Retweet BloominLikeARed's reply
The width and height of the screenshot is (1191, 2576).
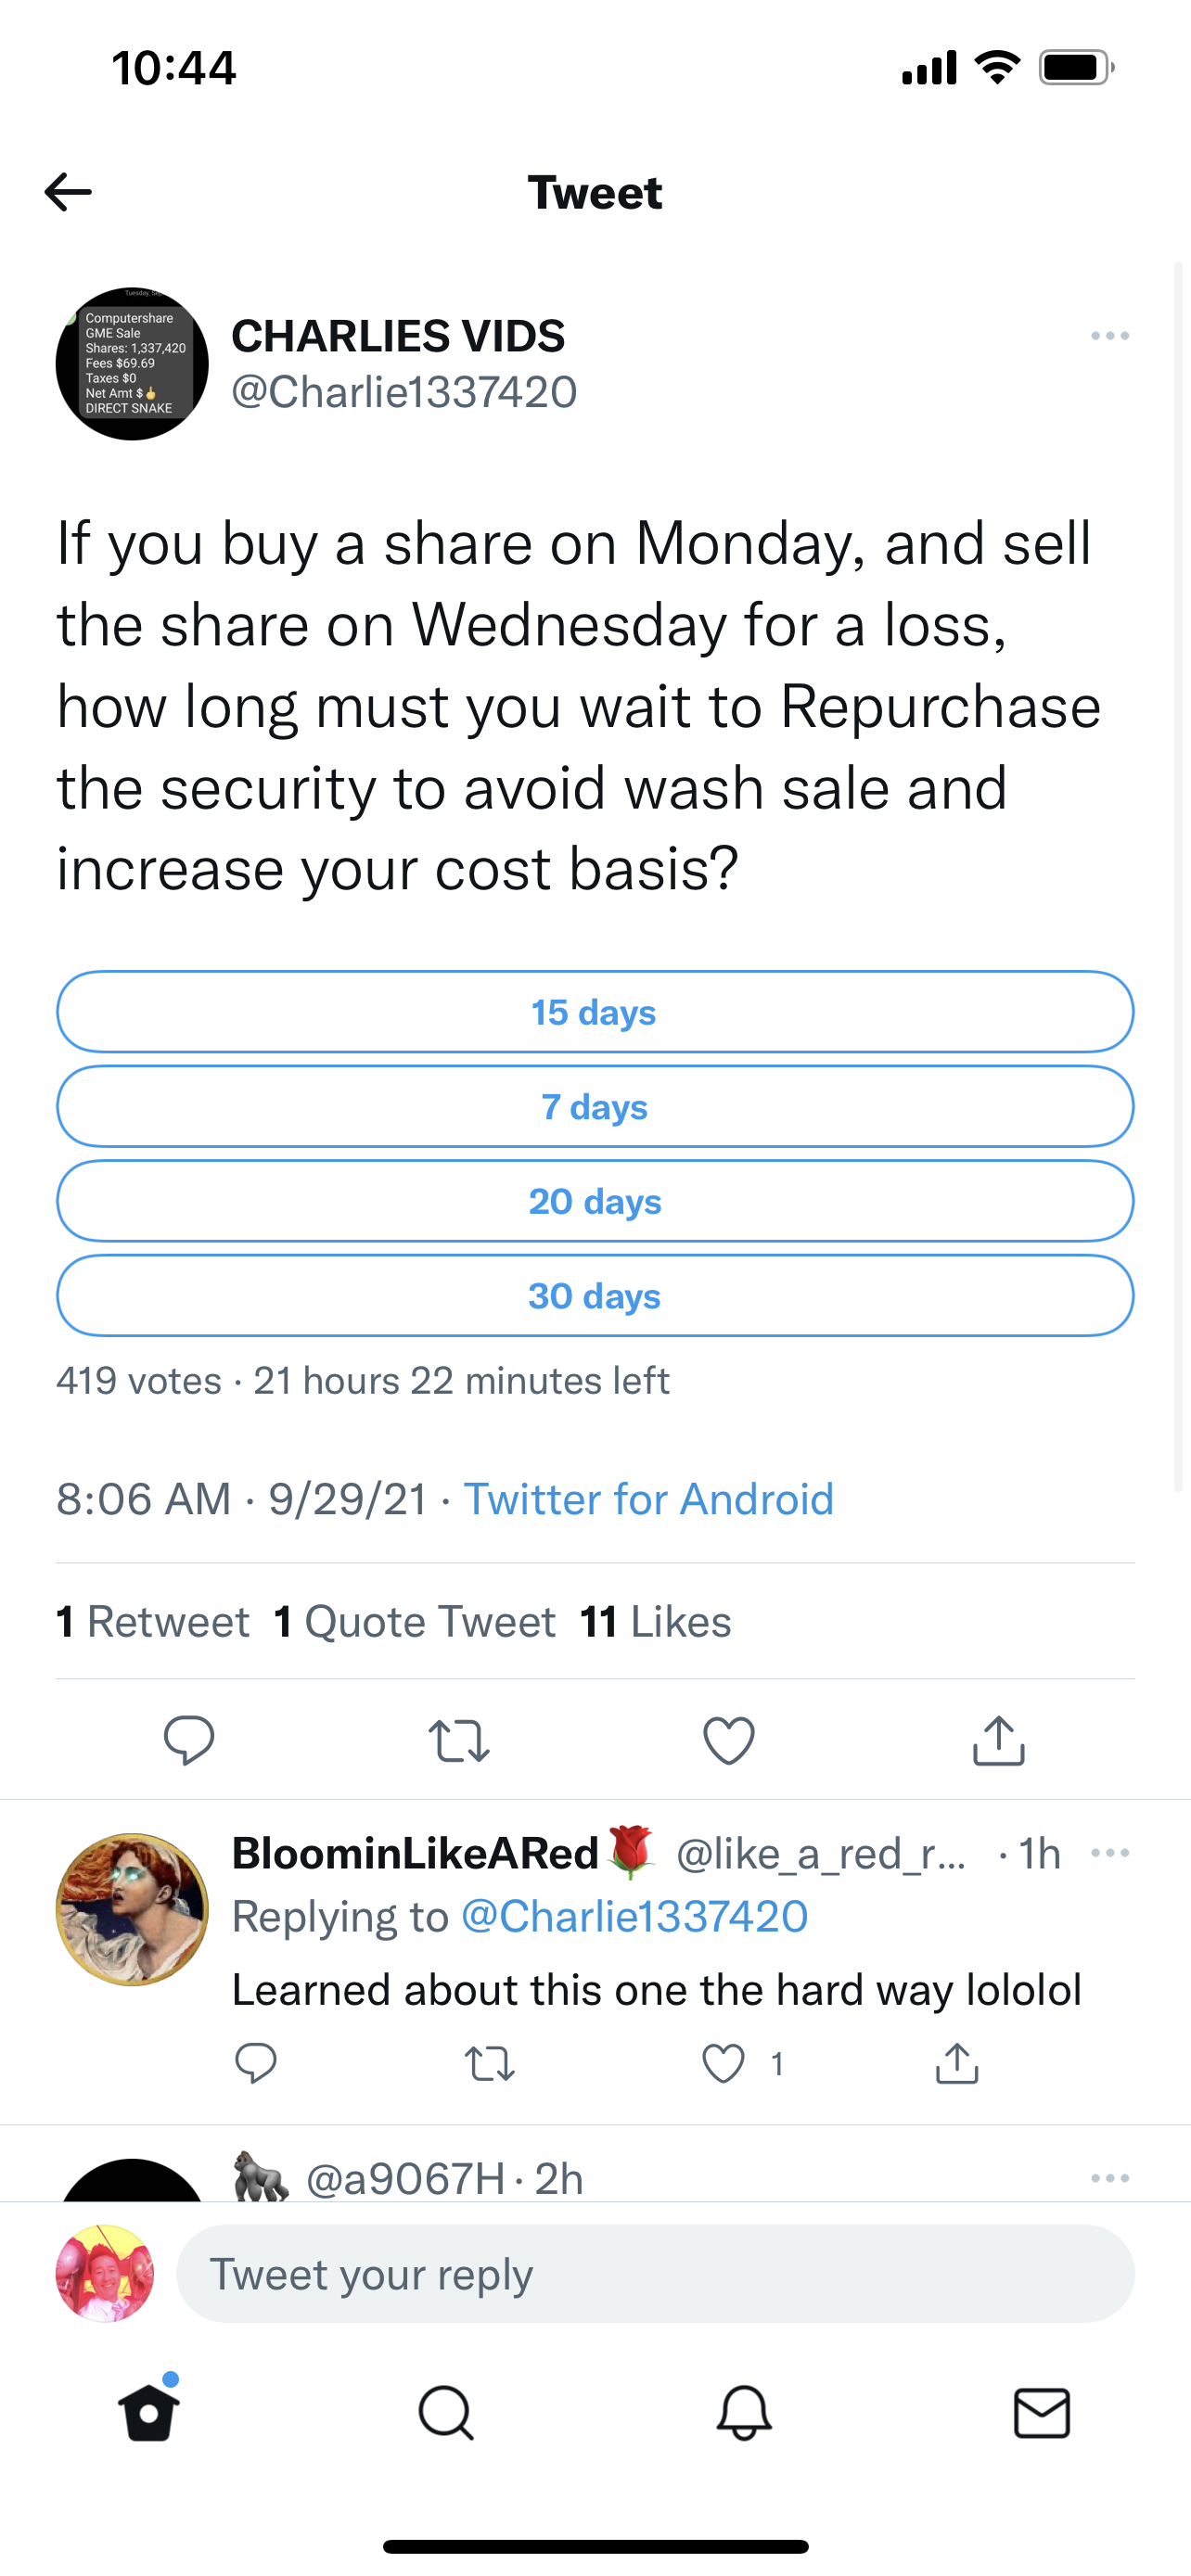point(490,2063)
